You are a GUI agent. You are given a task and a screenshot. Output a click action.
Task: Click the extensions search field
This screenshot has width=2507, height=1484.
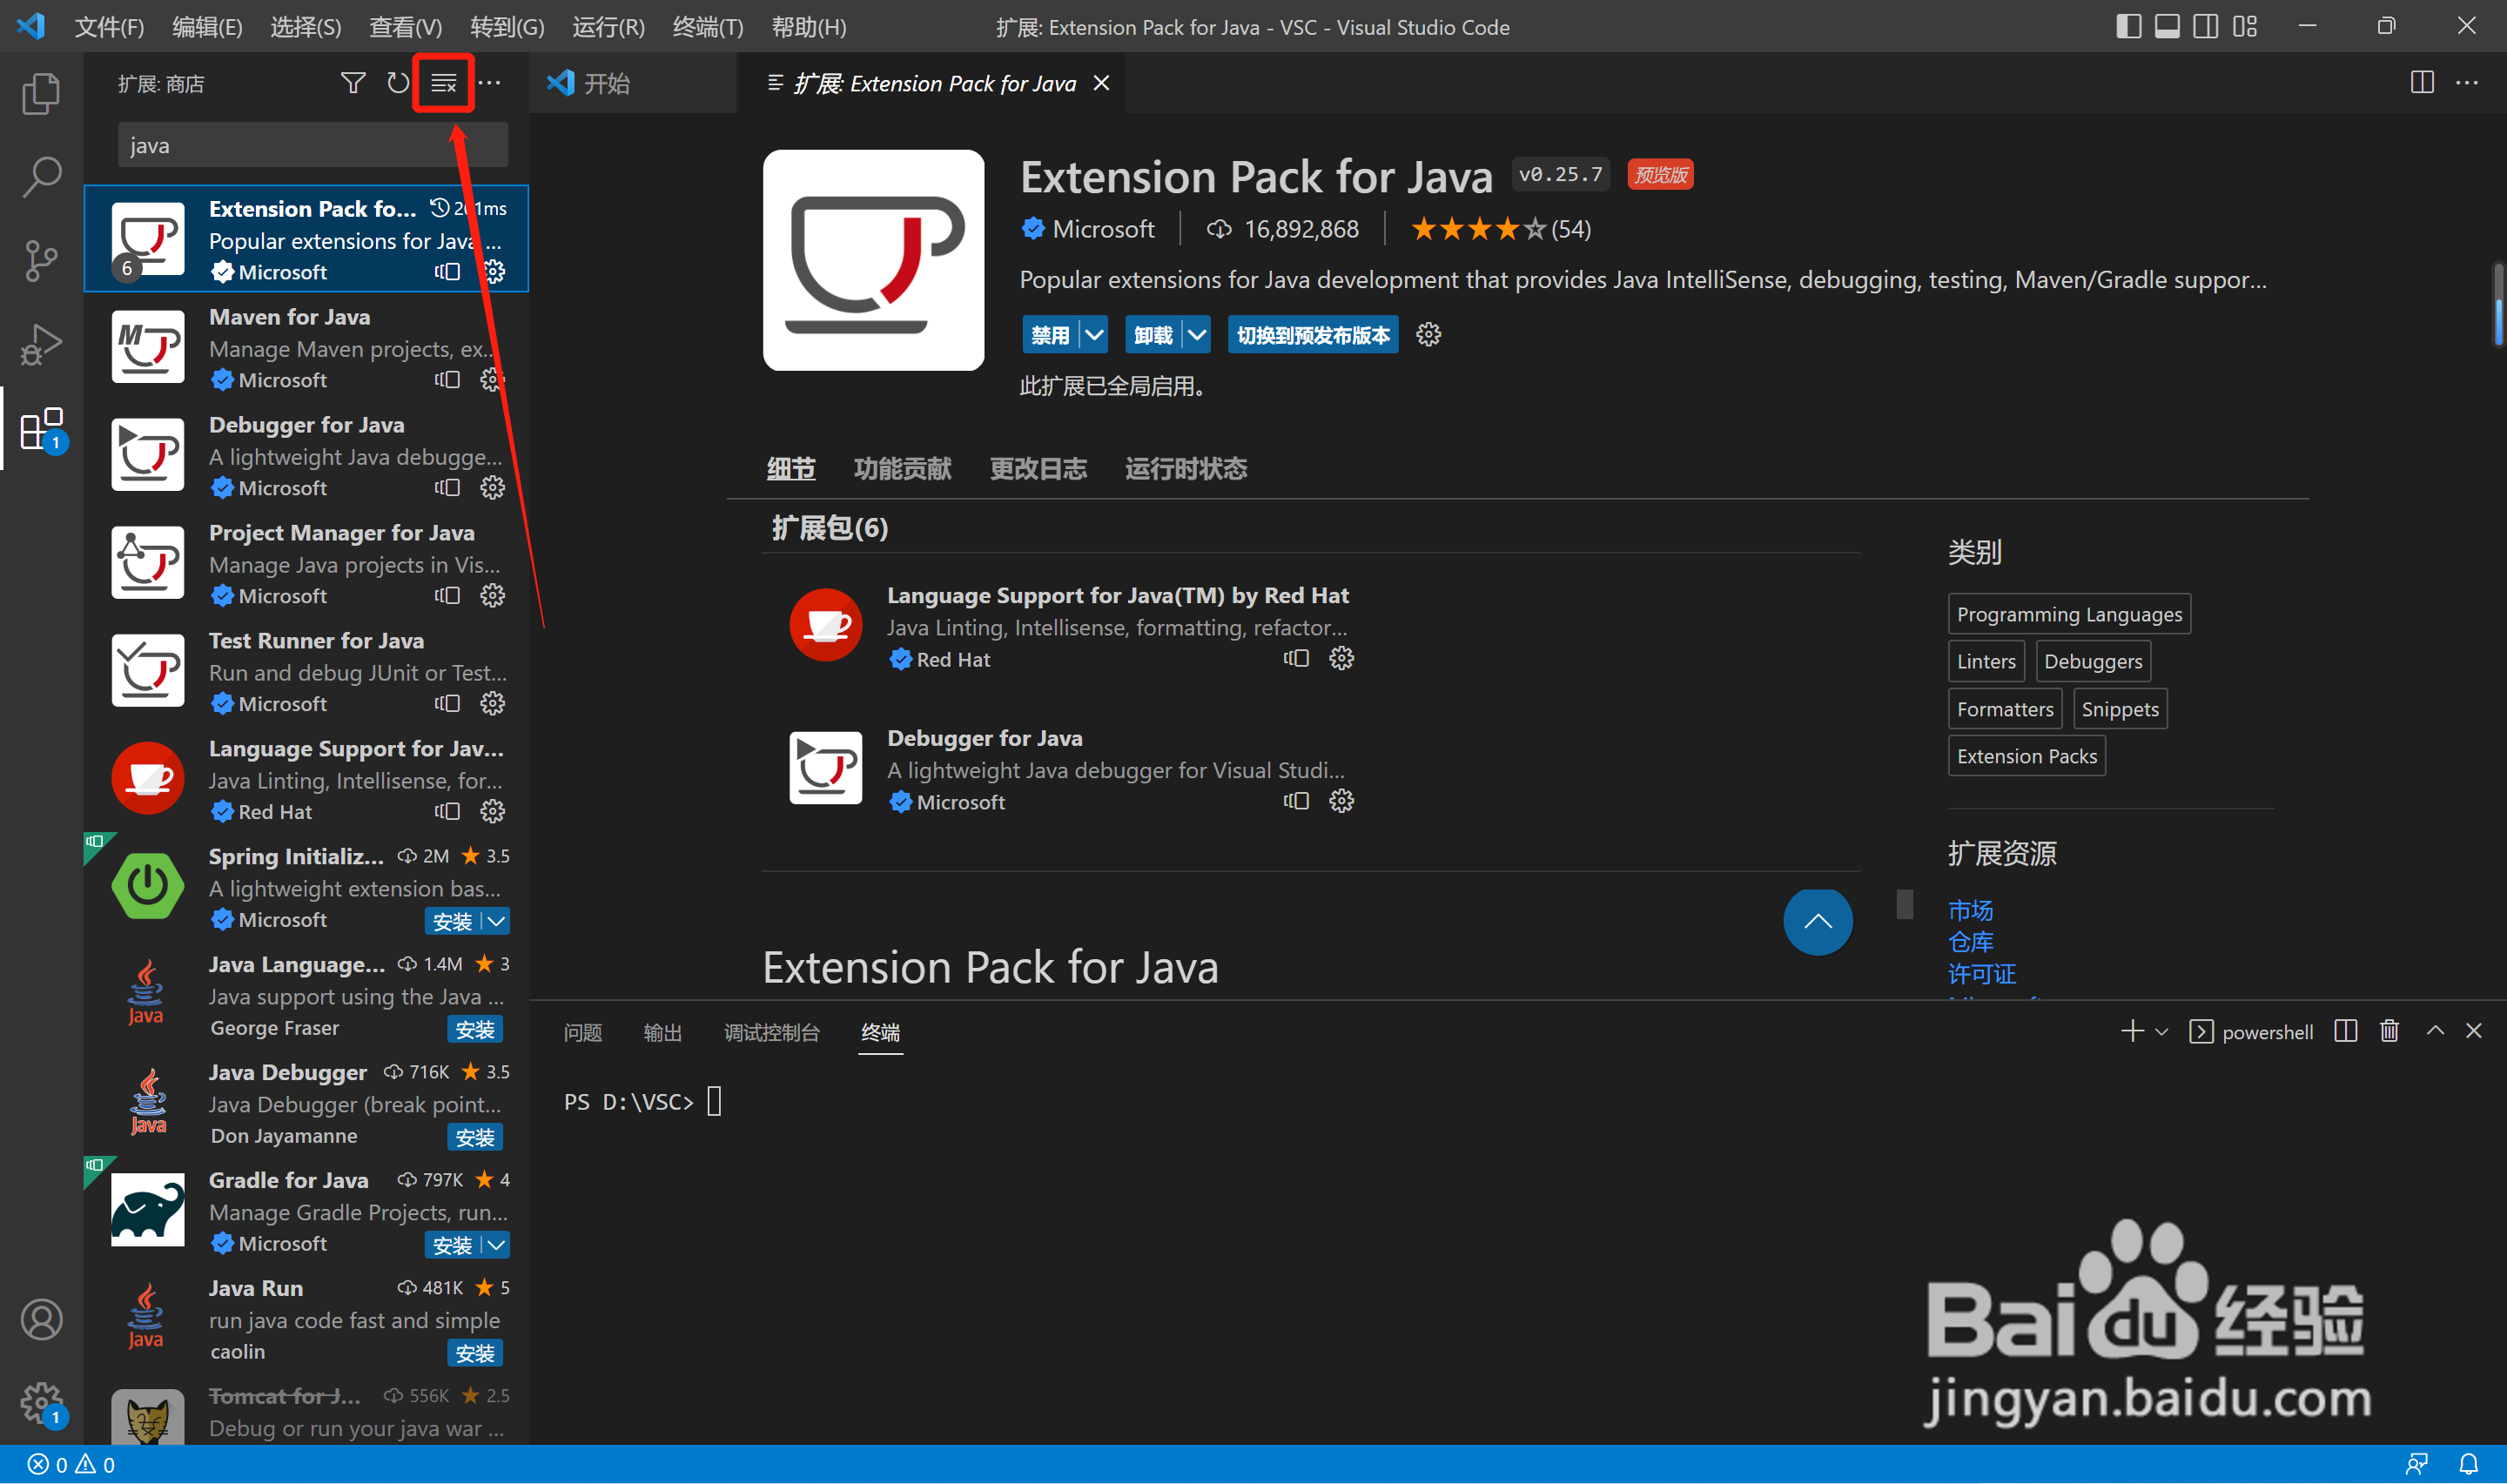pos(312,145)
